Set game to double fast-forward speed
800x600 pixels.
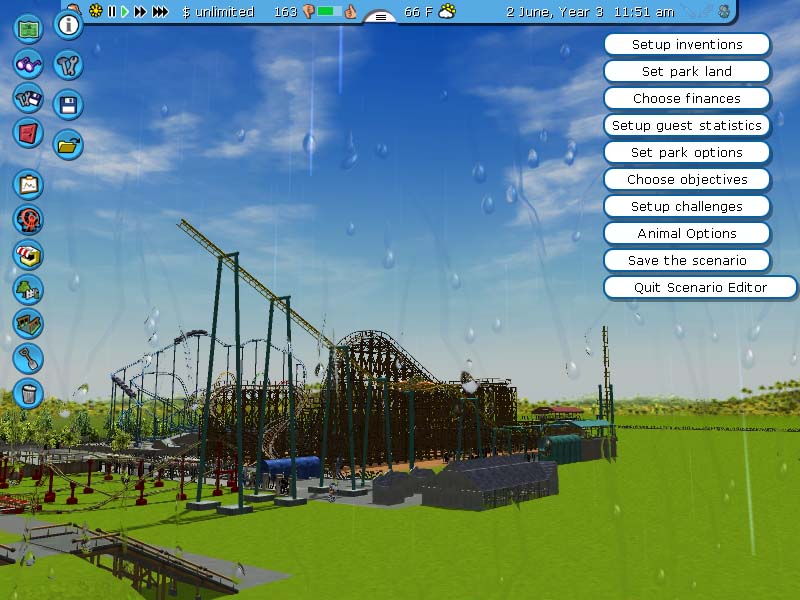[x=140, y=11]
